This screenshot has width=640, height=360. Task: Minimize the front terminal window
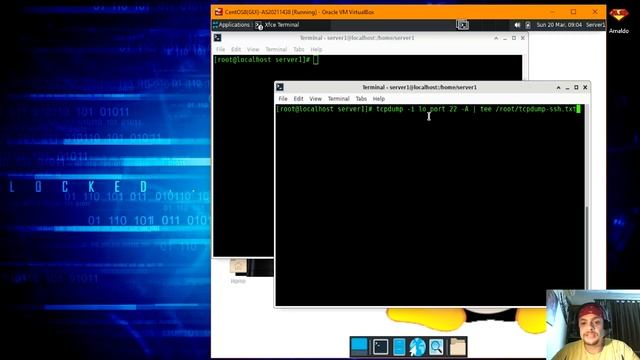pos(567,87)
